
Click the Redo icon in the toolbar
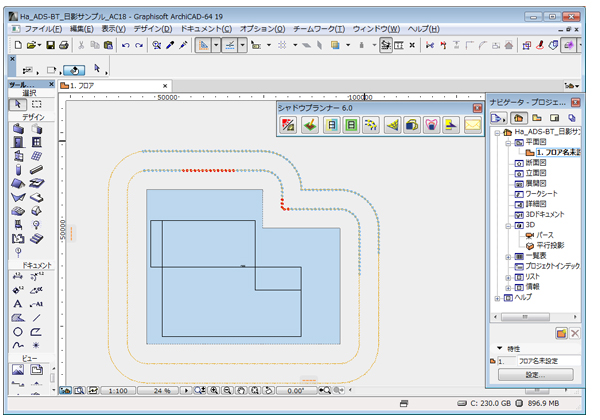click(x=139, y=45)
